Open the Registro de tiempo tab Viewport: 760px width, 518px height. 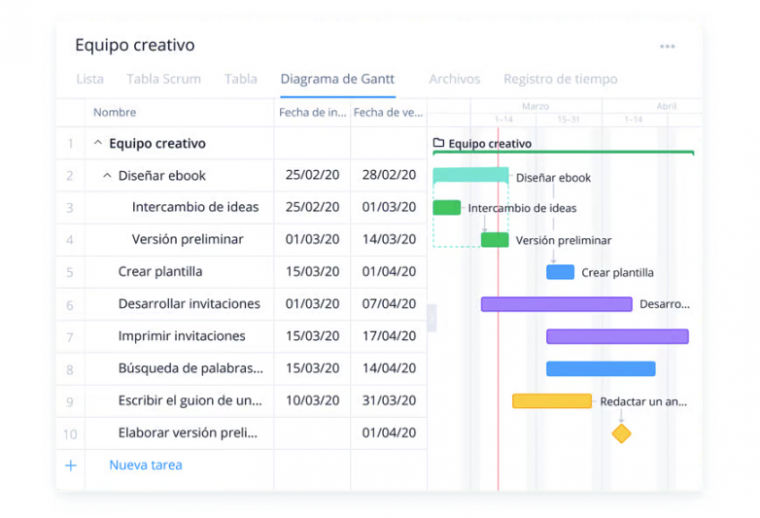(x=560, y=79)
